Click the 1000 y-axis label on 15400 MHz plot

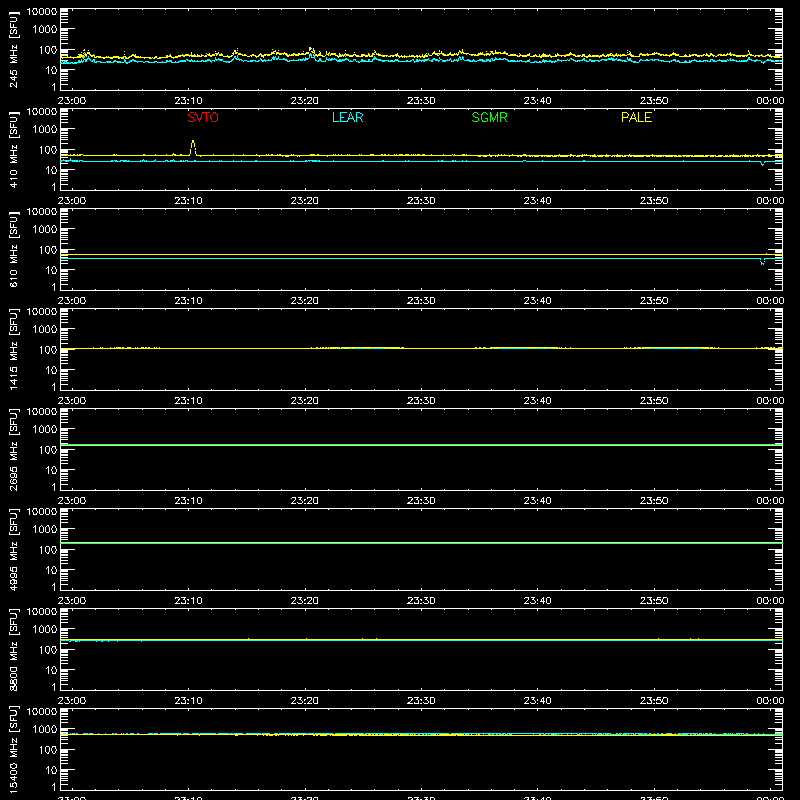pos(45,730)
